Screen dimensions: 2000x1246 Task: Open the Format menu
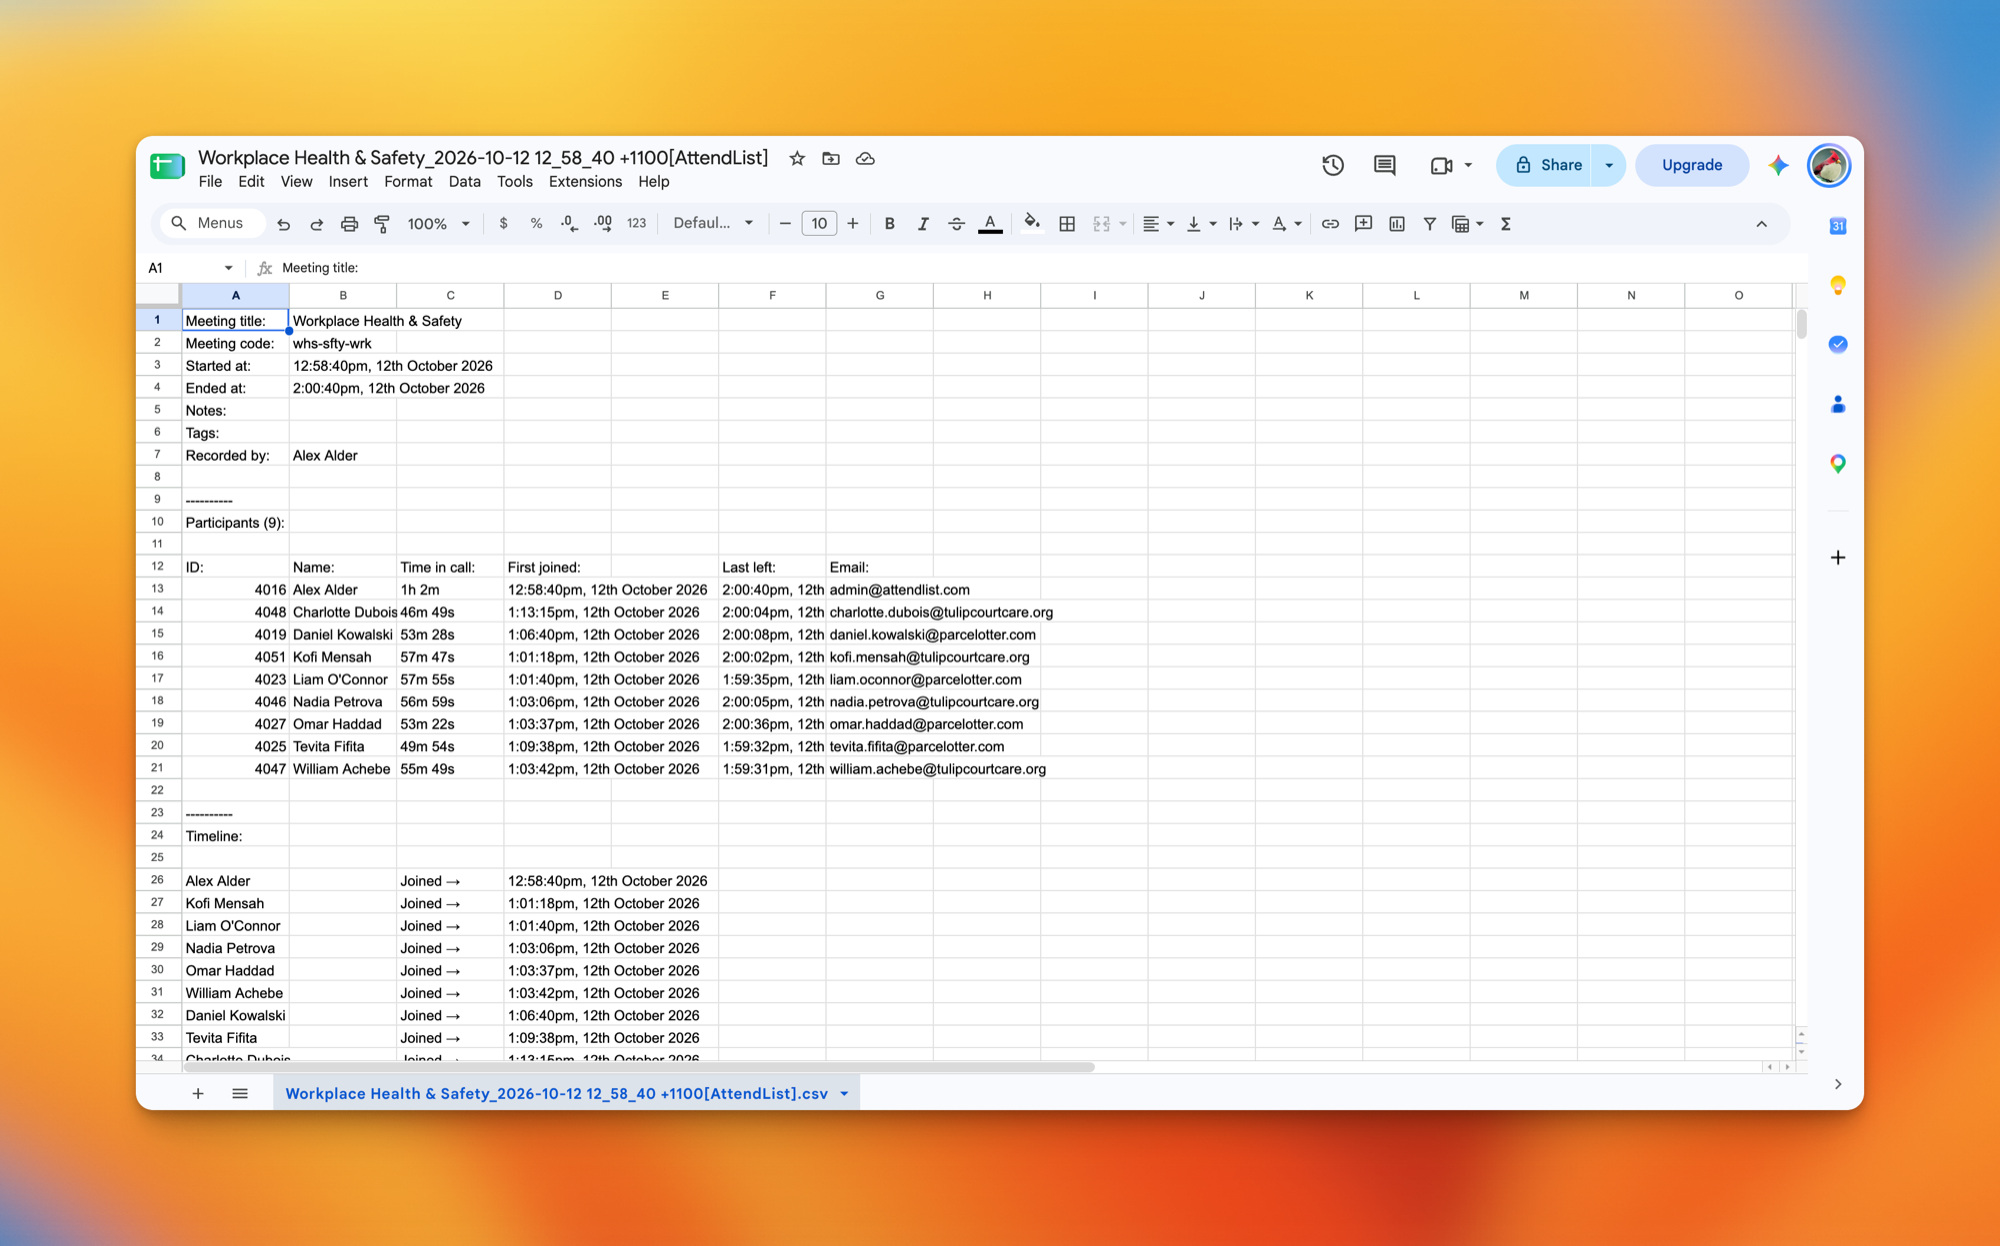(x=408, y=182)
